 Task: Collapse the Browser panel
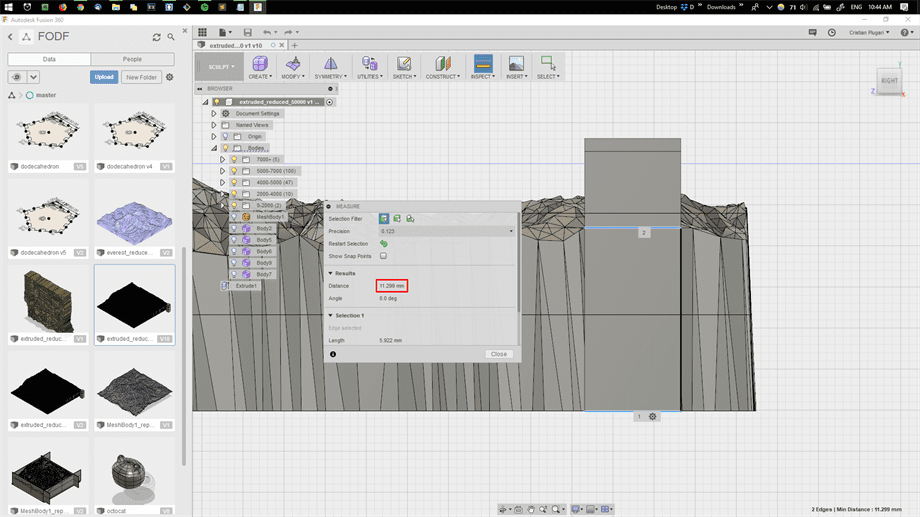pos(200,89)
